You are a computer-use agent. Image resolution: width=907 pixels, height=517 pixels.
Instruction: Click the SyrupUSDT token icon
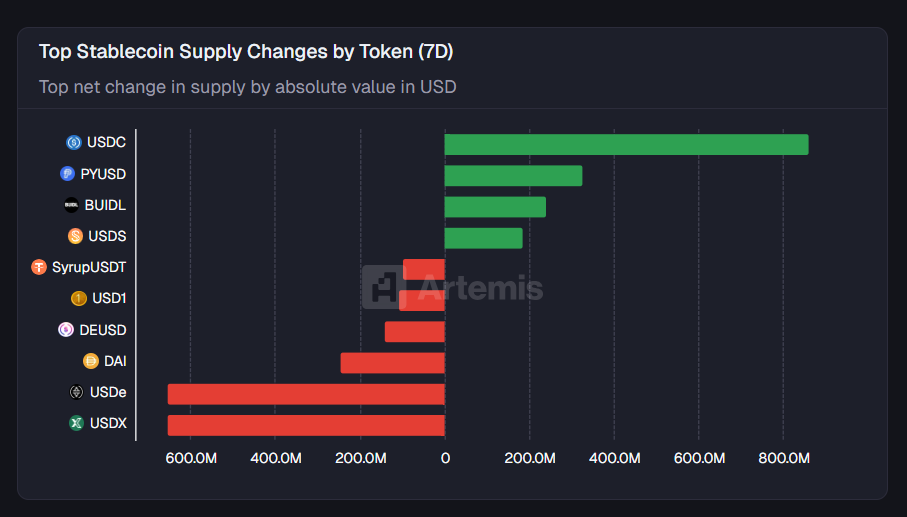[39, 267]
